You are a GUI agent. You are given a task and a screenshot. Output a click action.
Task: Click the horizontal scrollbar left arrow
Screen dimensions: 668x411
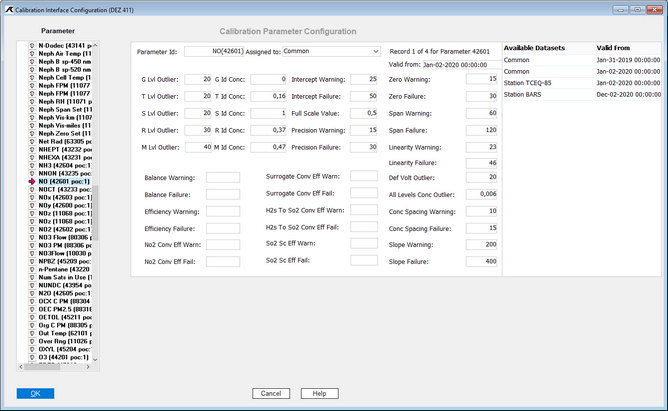tap(21, 367)
